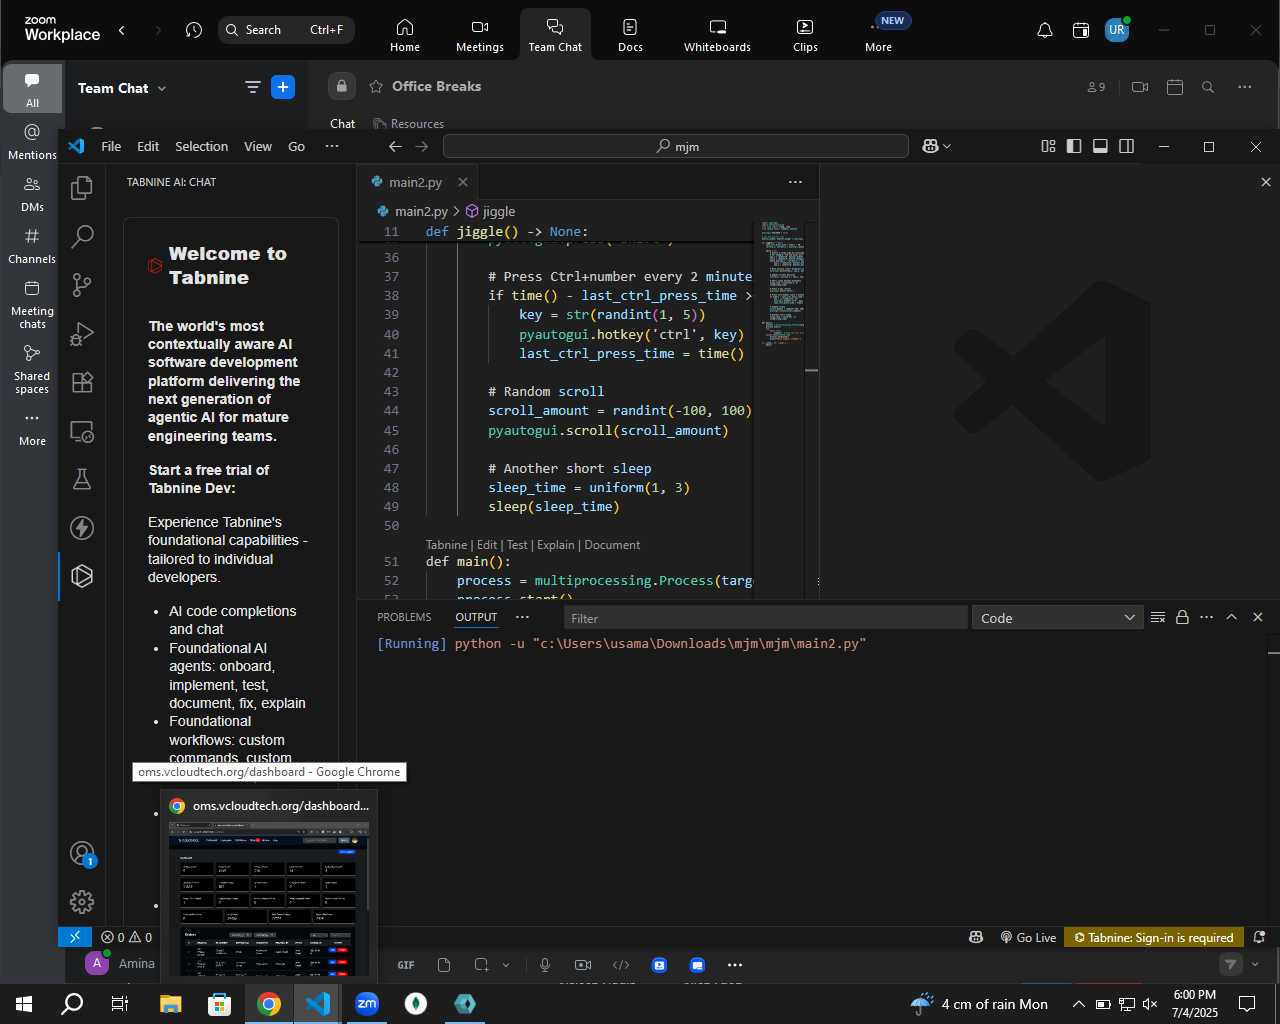This screenshot has height=1024, width=1280.
Task: Open VS Code Edit menu
Action: pos(148,146)
